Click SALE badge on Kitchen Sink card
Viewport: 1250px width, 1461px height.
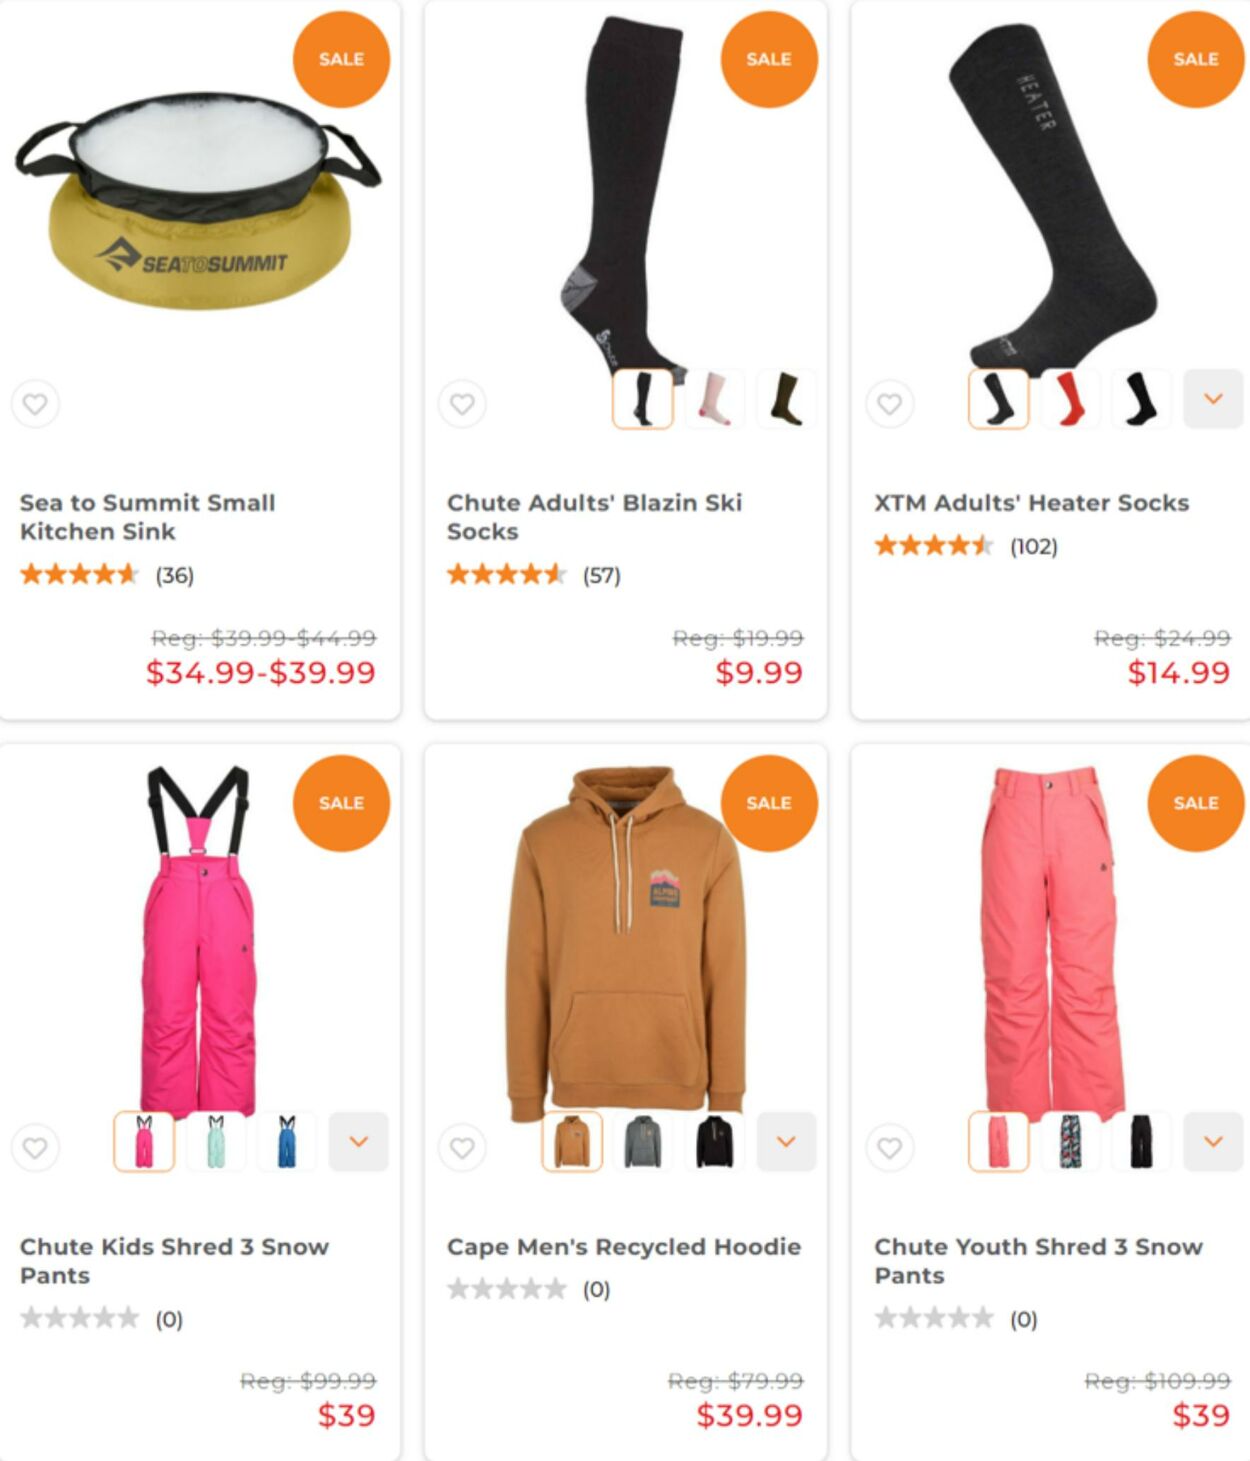(x=341, y=59)
